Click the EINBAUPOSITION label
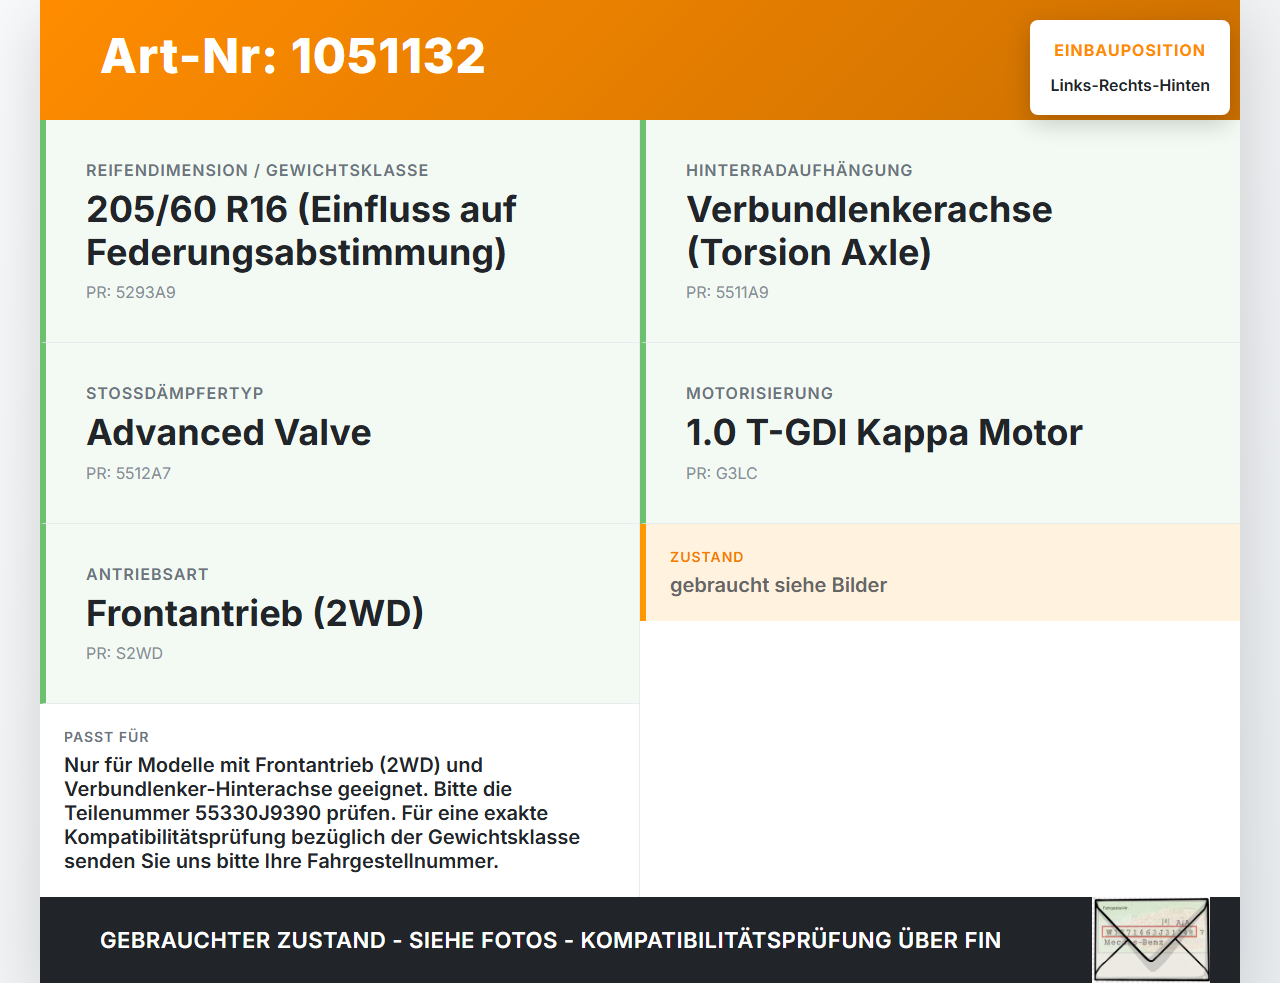The width and height of the screenshot is (1280, 983). click(x=1129, y=51)
